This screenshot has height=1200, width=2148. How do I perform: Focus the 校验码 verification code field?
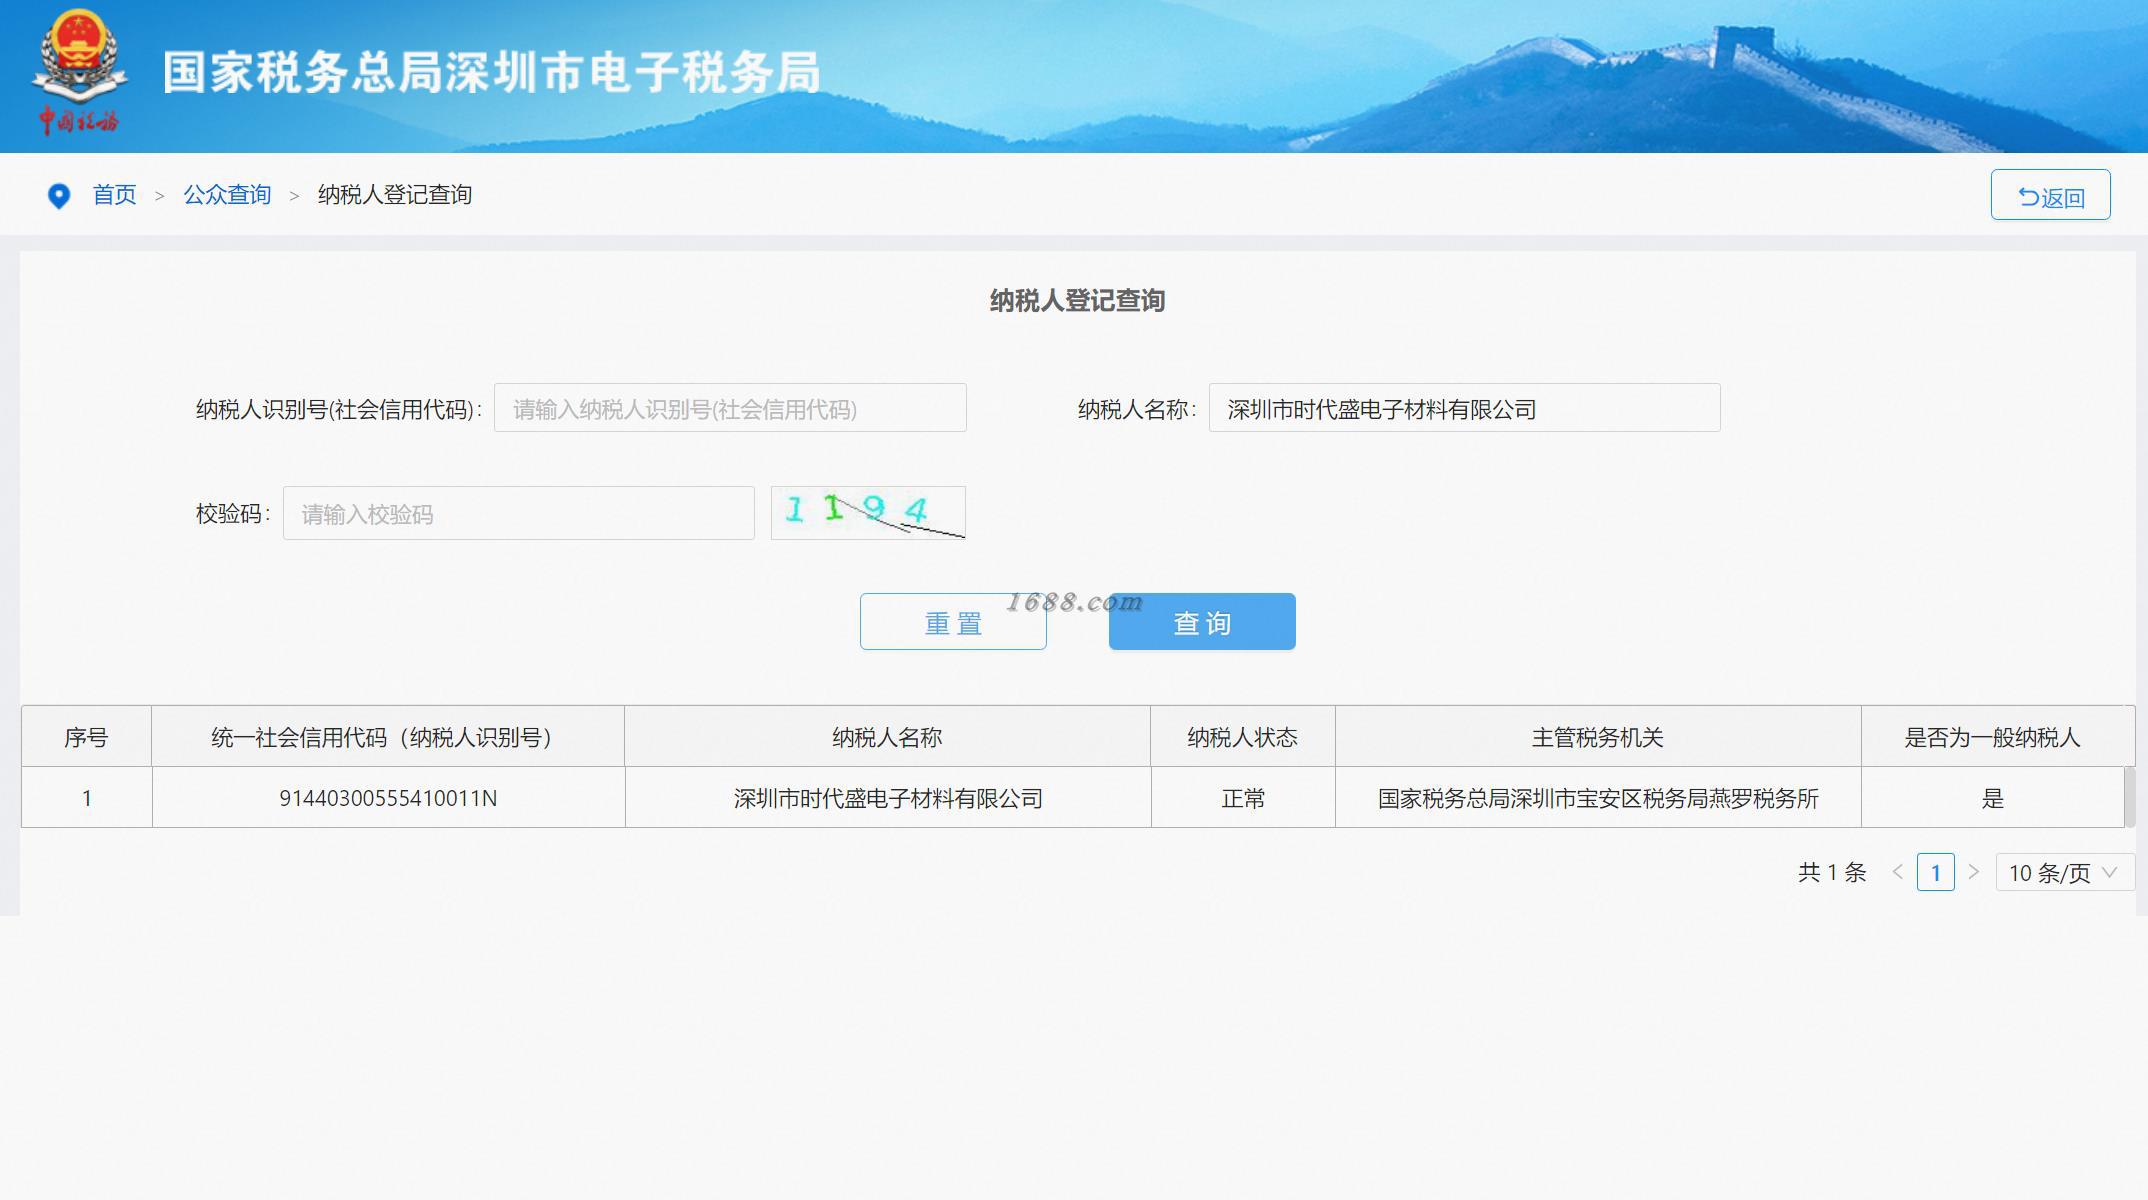(518, 514)
